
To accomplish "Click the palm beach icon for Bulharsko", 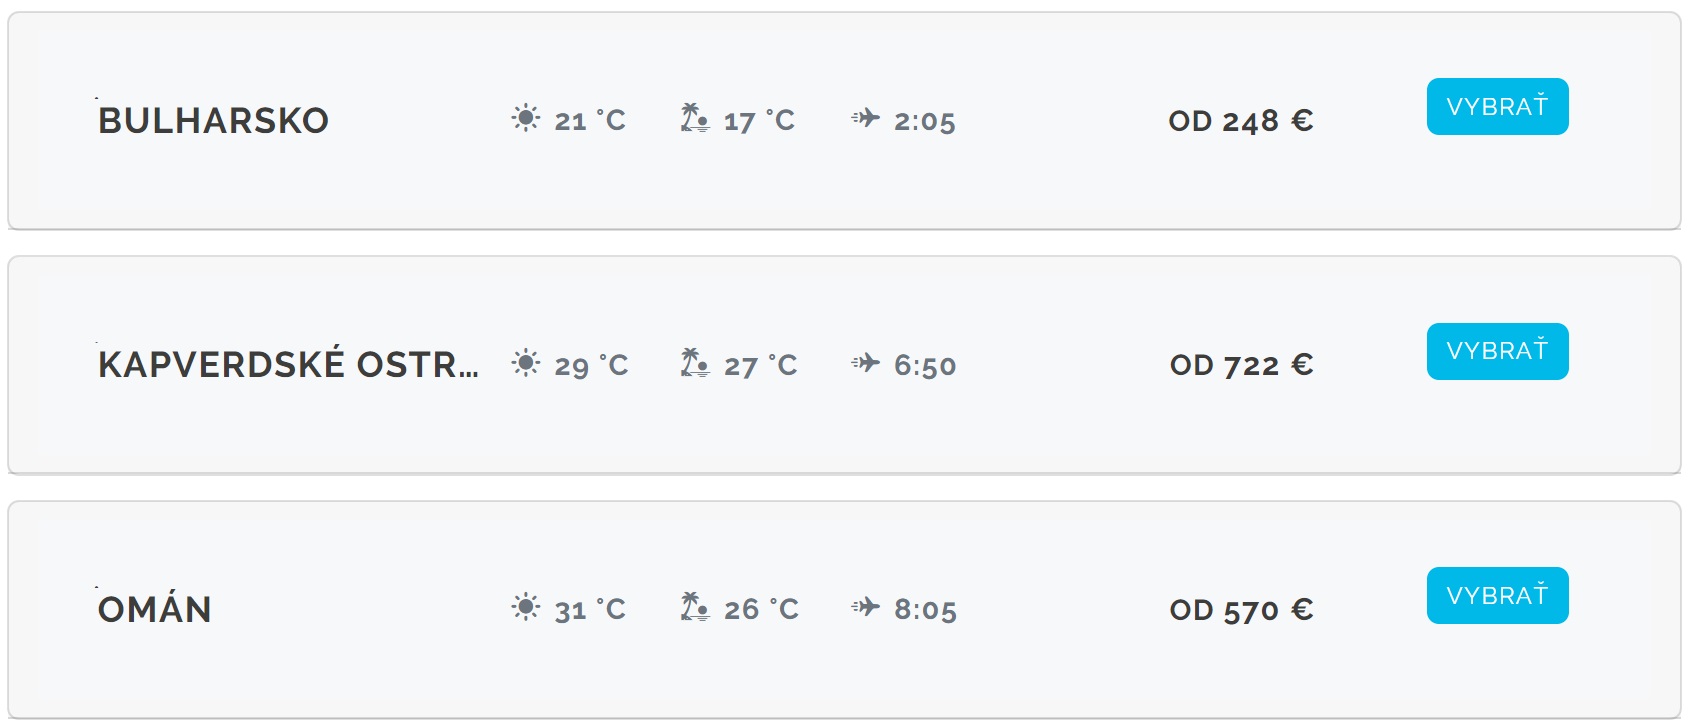I will 695,118.
